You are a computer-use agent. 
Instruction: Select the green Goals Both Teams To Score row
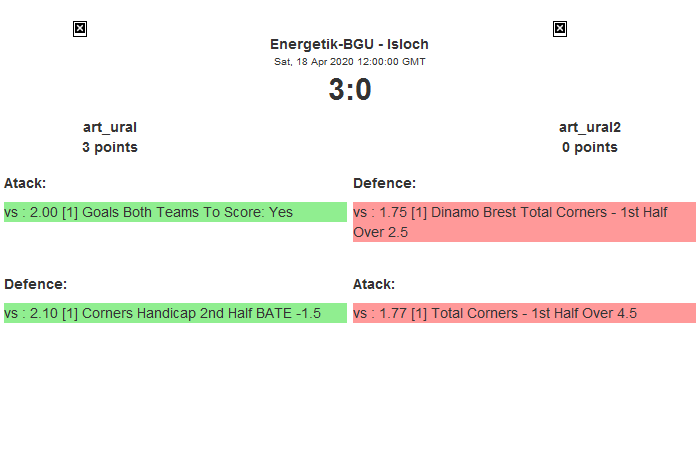[x=175, y=212]
